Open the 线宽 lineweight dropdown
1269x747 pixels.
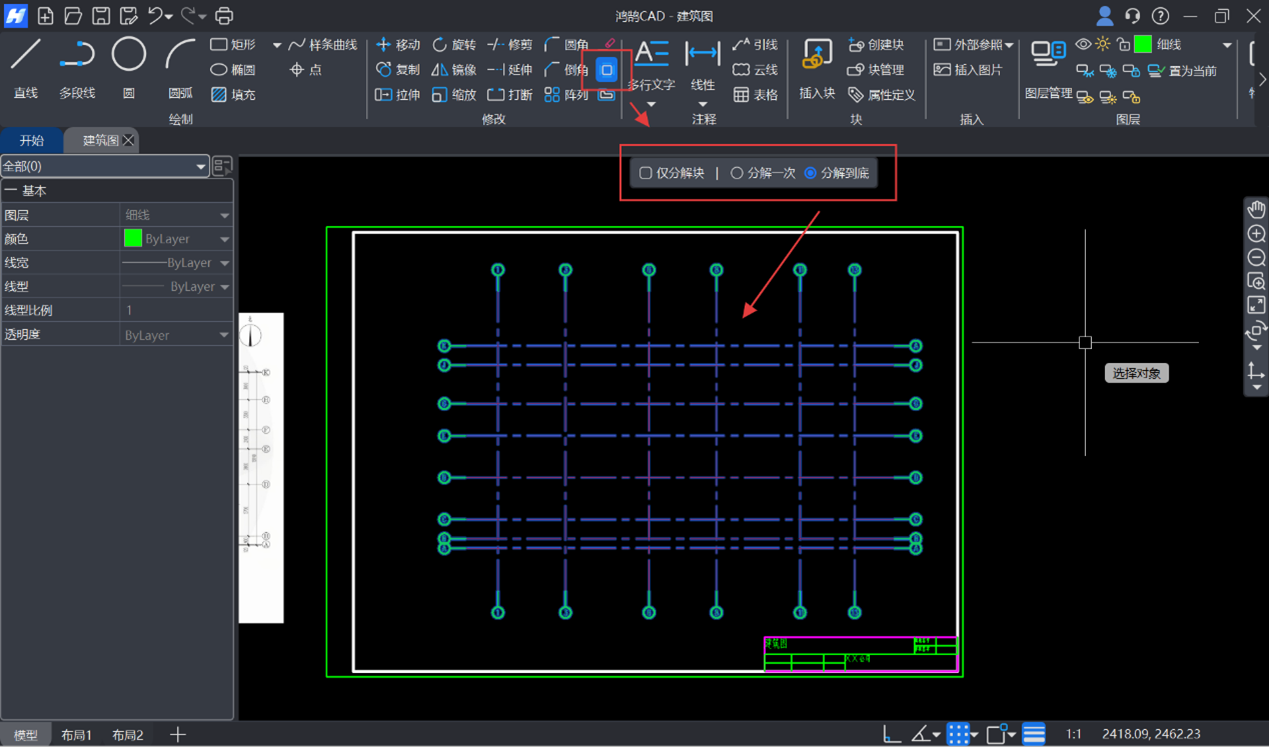point(224,263)
